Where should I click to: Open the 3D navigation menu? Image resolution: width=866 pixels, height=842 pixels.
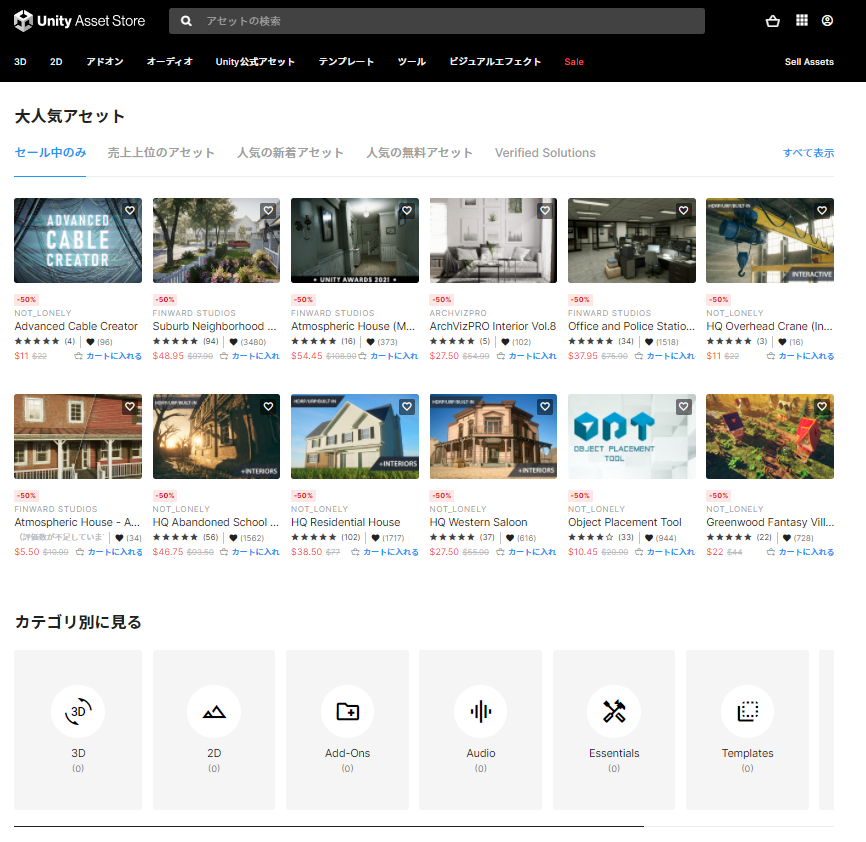point(20,62)
